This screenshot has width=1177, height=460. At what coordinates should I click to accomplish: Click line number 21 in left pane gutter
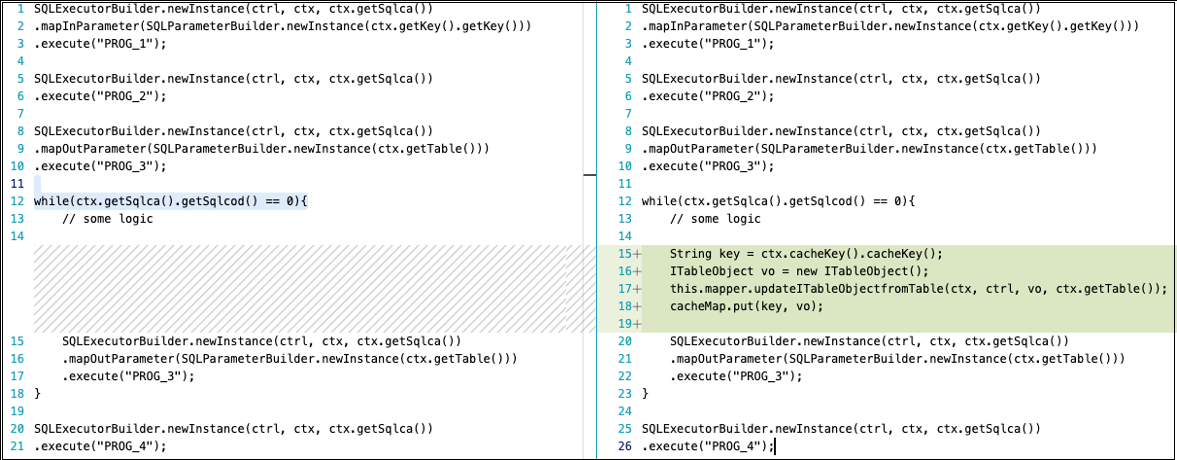[14, 446]
